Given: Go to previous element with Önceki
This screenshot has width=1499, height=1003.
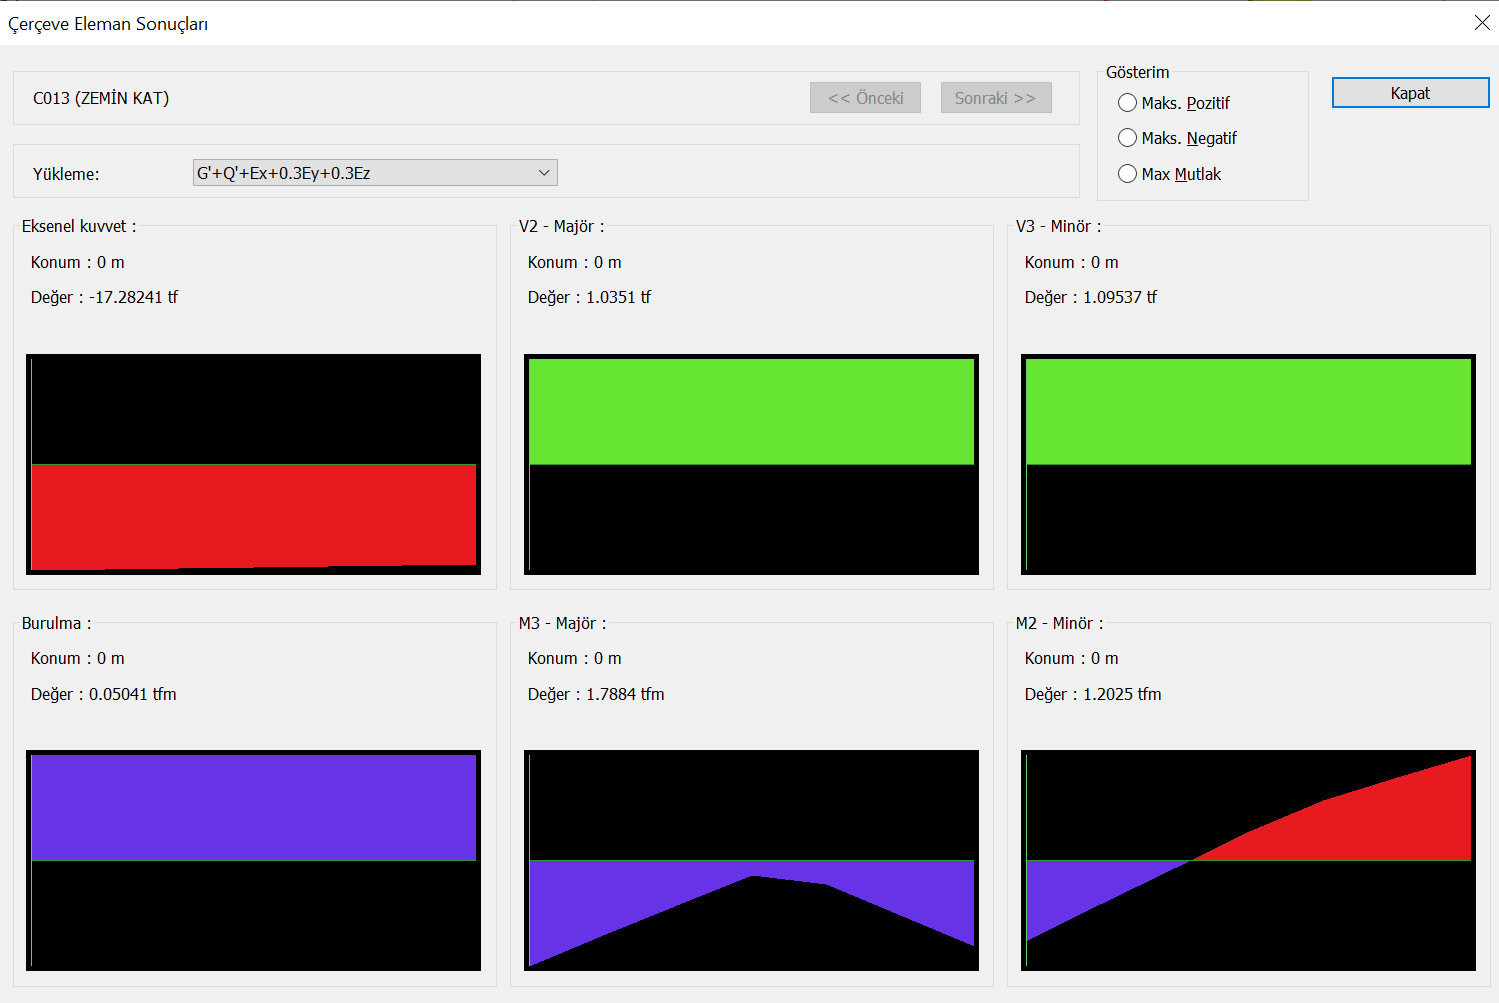Looking at the screenshot, I should (x=865, y=98).
